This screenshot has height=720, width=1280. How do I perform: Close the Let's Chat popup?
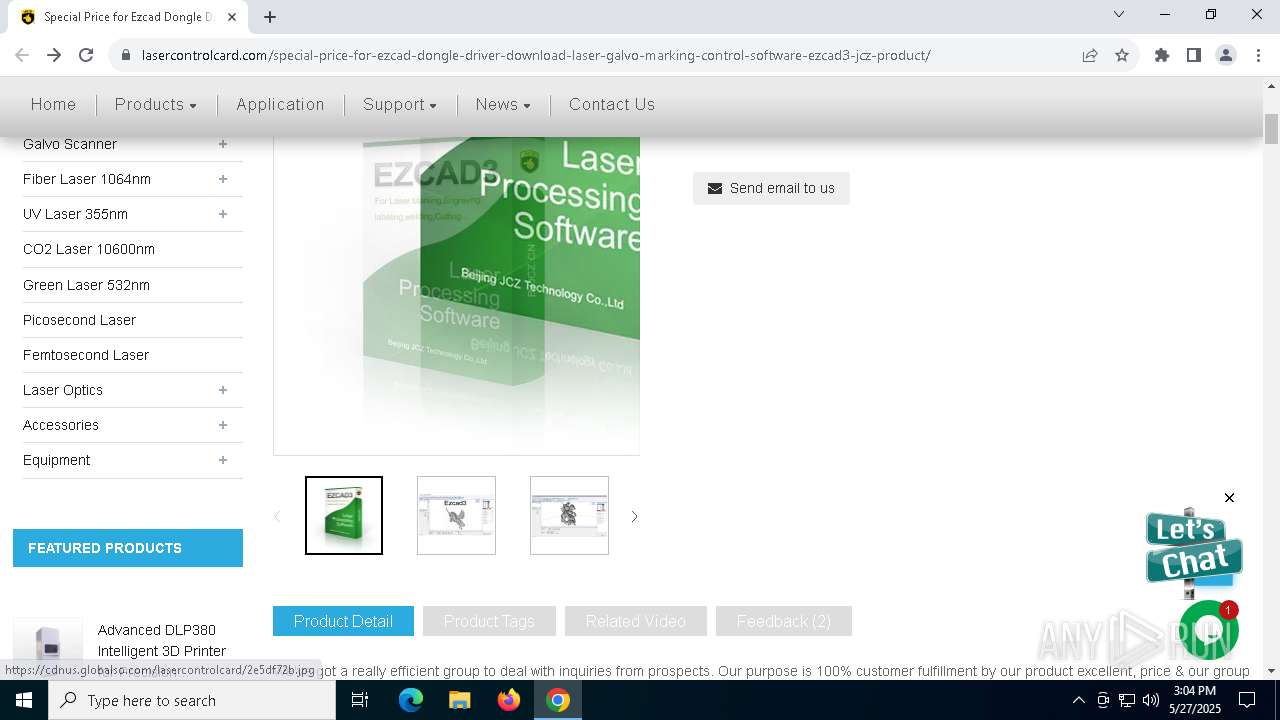[1229, 498]
